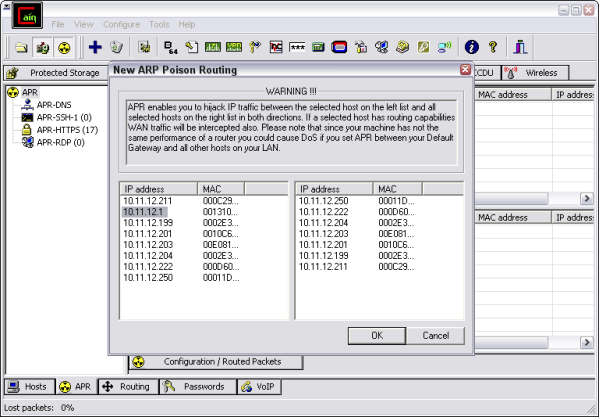The height and width of the screenshot is (418, 600).
Task: Open the Cisco Type-7 Password Decoder icon
Action: (213, 47)
